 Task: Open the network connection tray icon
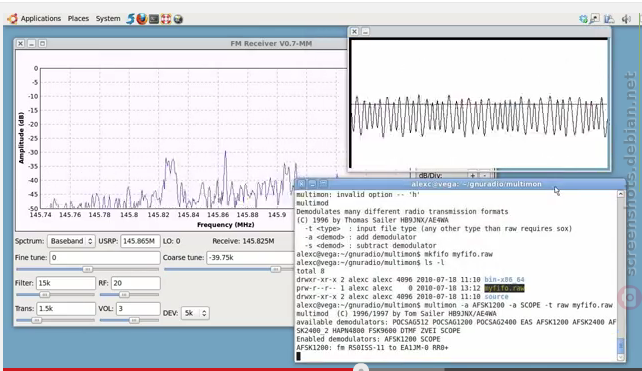pyautogui.click(x=609, y=19)
